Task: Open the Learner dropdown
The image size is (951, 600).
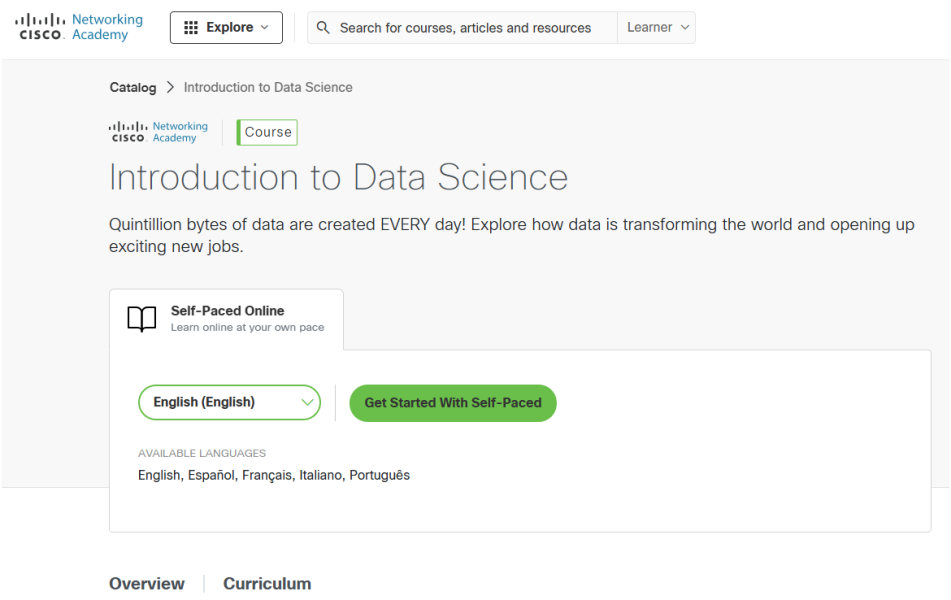Action: pos(657,28)
